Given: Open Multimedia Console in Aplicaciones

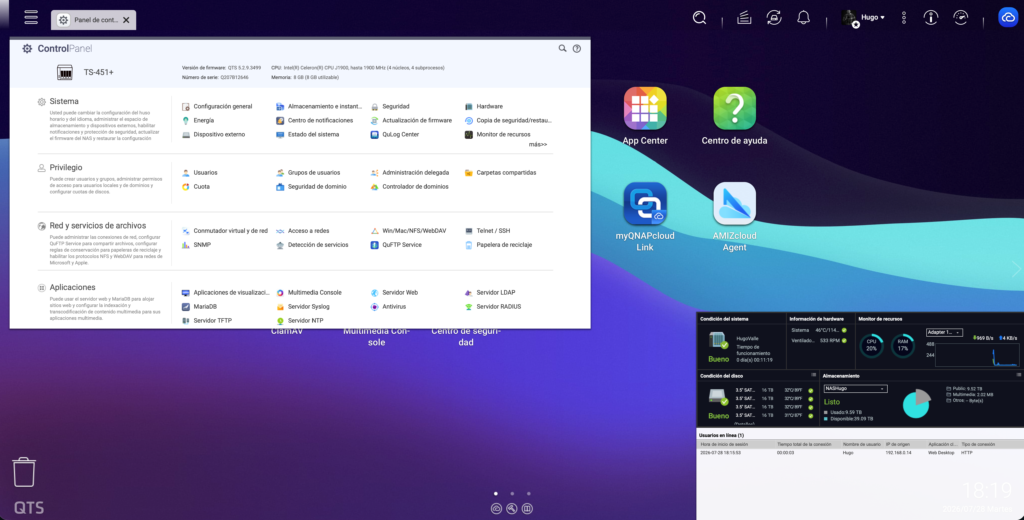Looking at the screenshot, I should (309, 293).
